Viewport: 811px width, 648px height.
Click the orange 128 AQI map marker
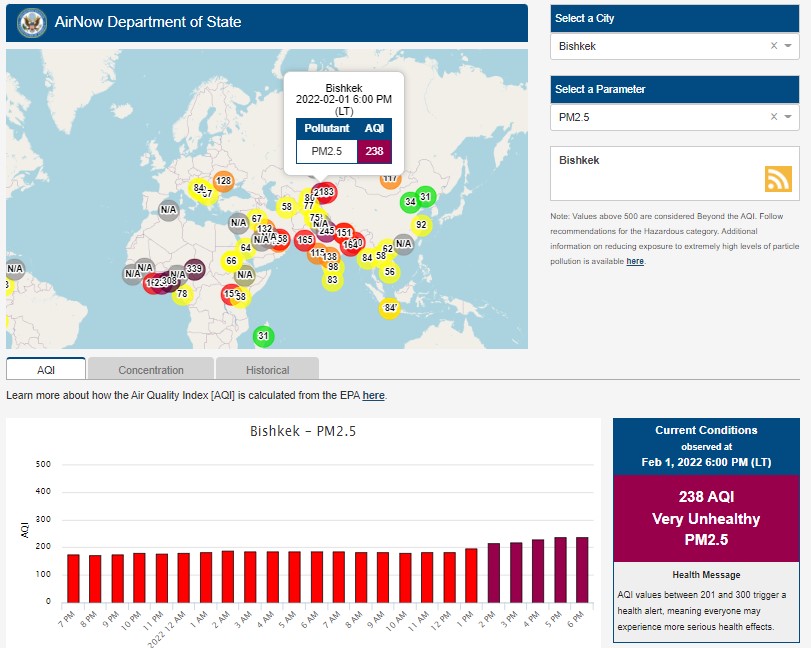[x=223, y=181]
